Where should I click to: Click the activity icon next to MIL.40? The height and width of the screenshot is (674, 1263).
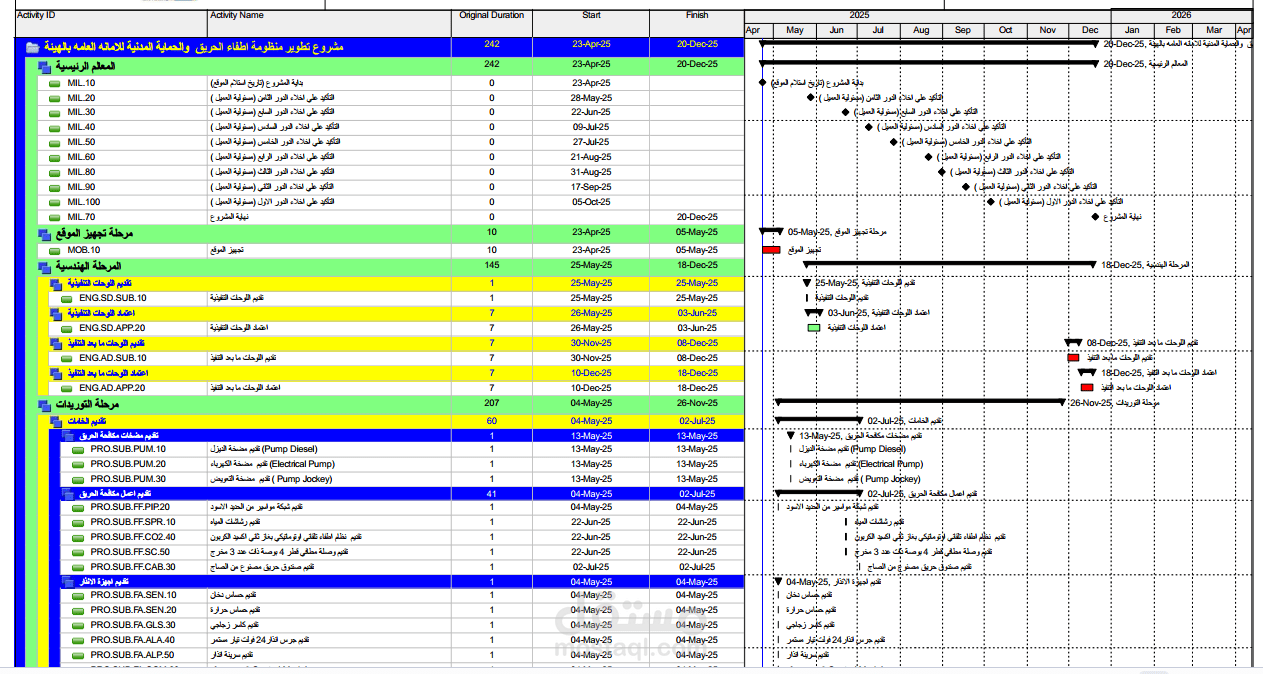pyautogui.click(x=55, y=128)
